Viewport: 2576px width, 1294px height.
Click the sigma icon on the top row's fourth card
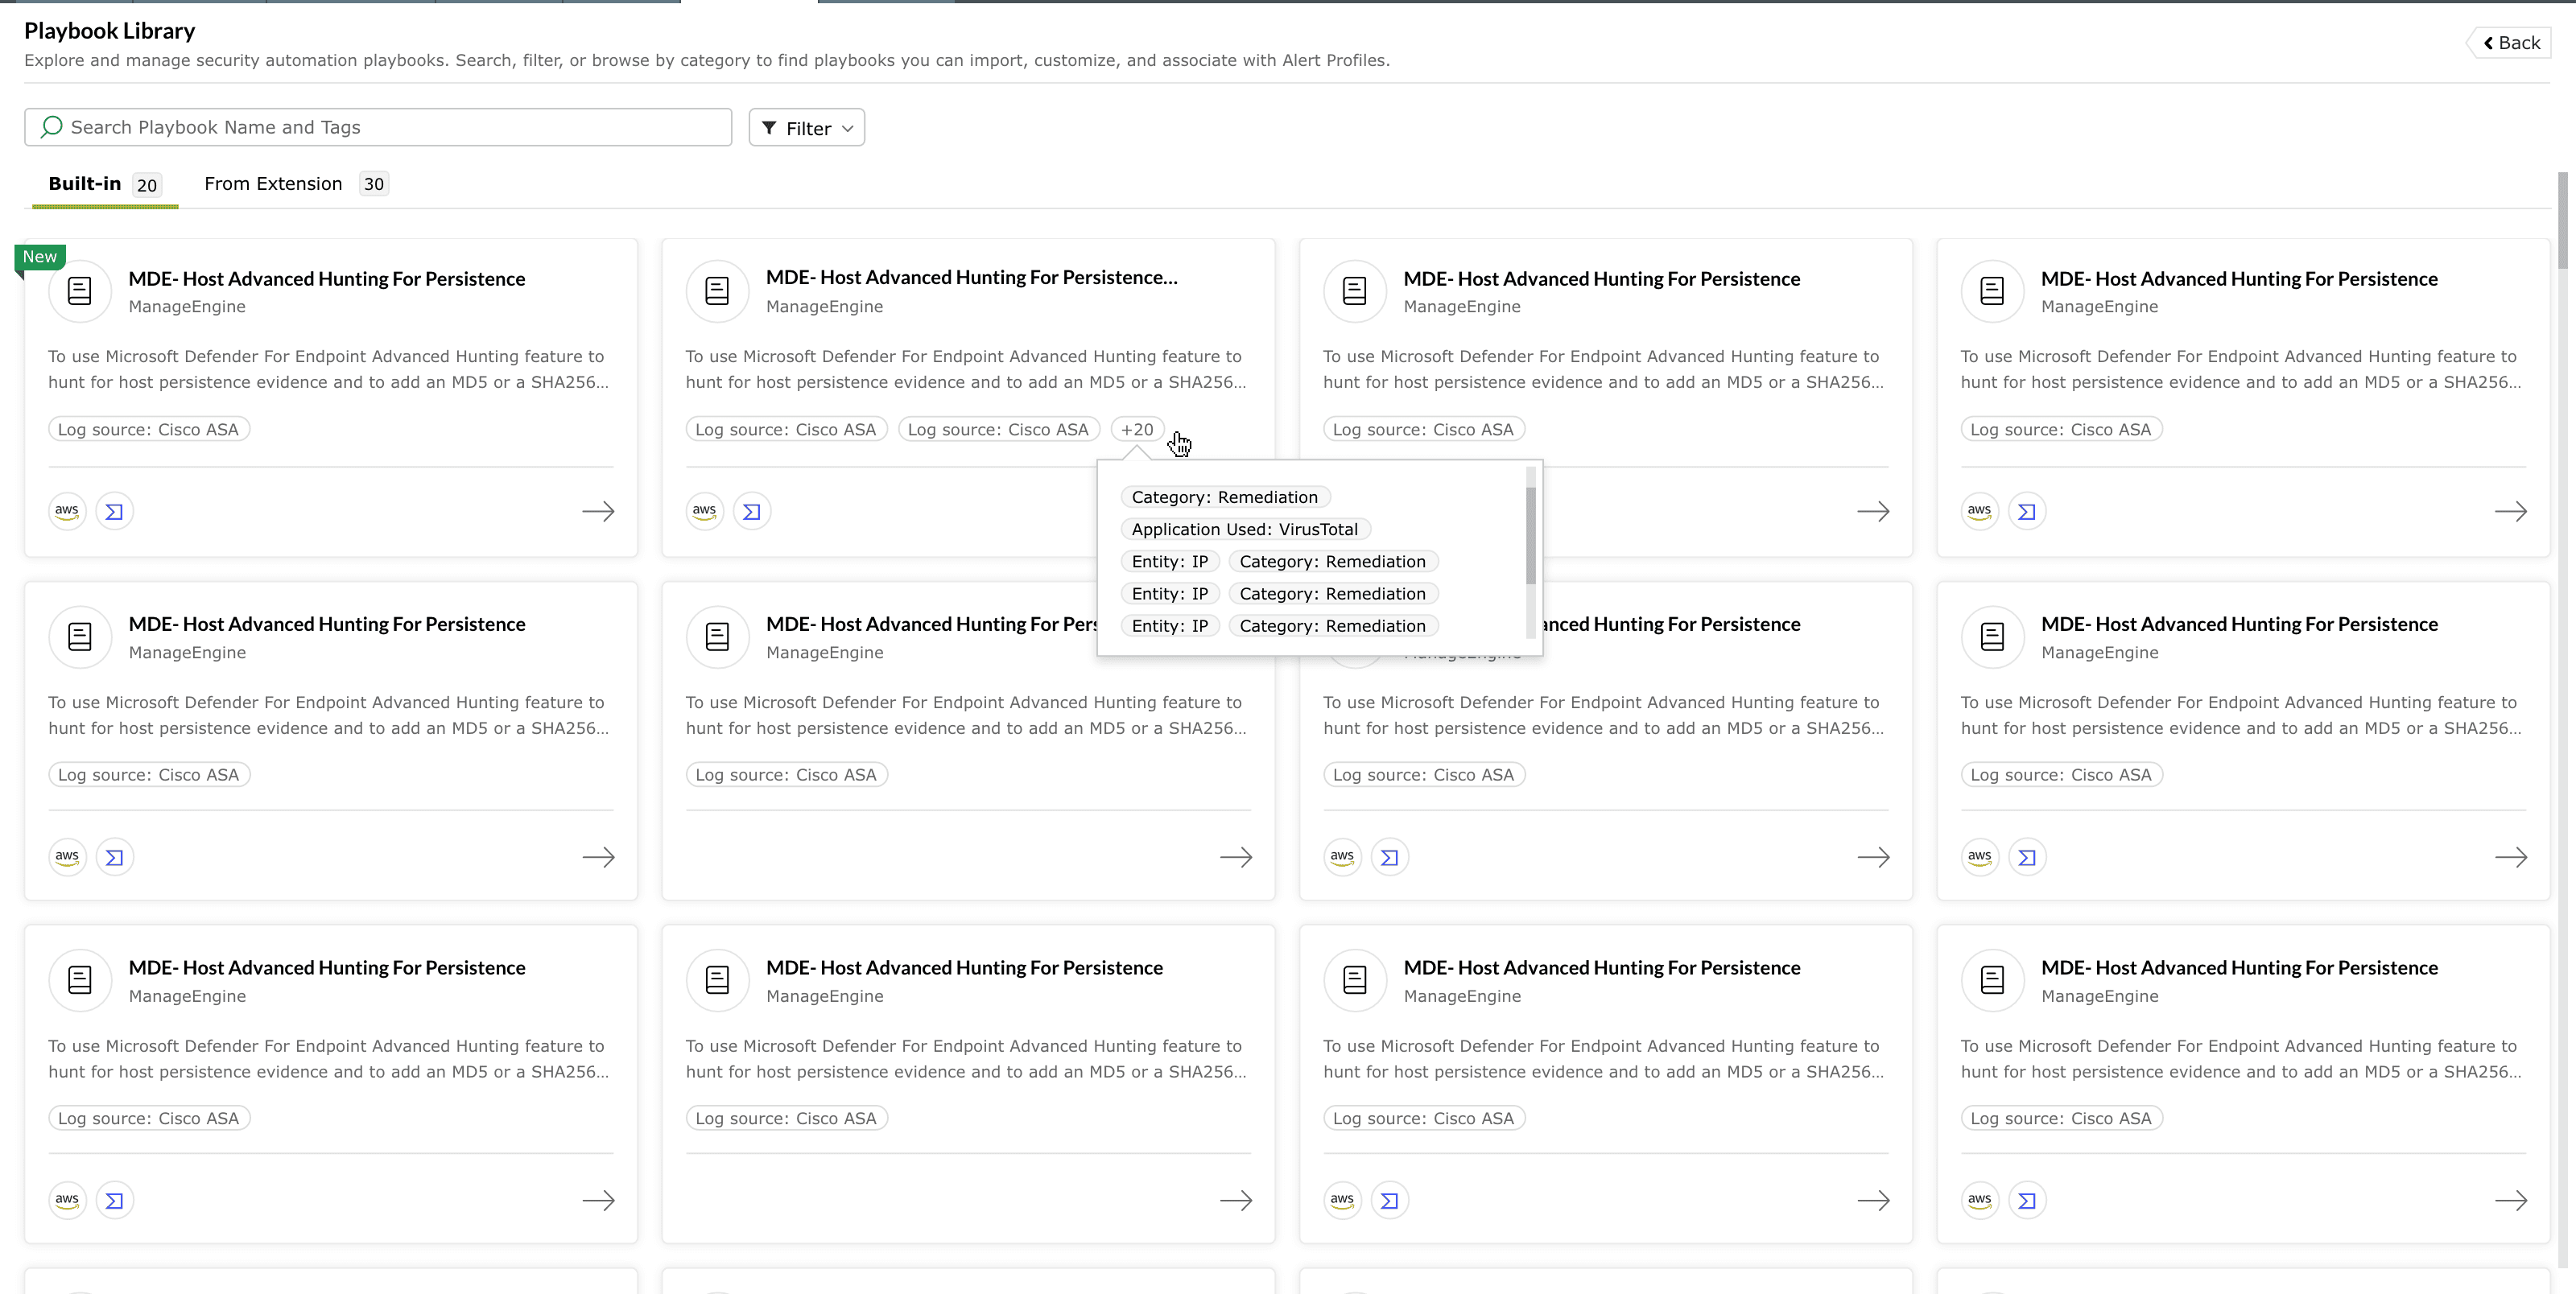pos(2027,511)
